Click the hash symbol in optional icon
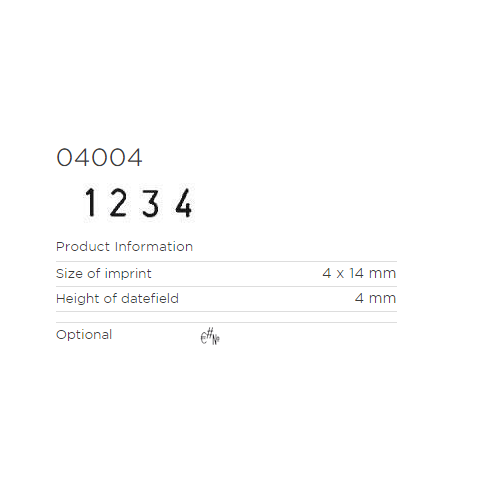Screen dimensions: 500x498 coord(210,333)
